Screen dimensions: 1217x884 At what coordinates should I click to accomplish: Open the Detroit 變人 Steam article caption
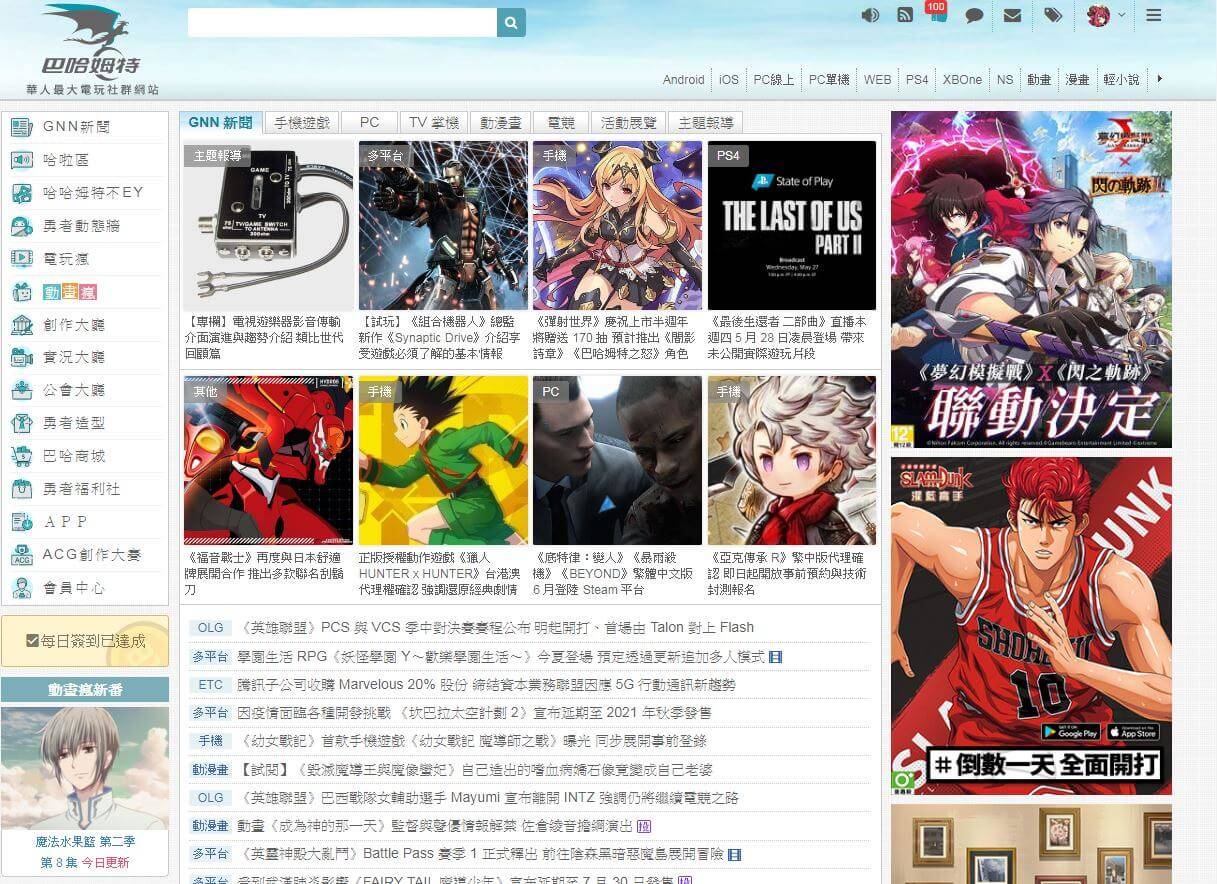613,573
